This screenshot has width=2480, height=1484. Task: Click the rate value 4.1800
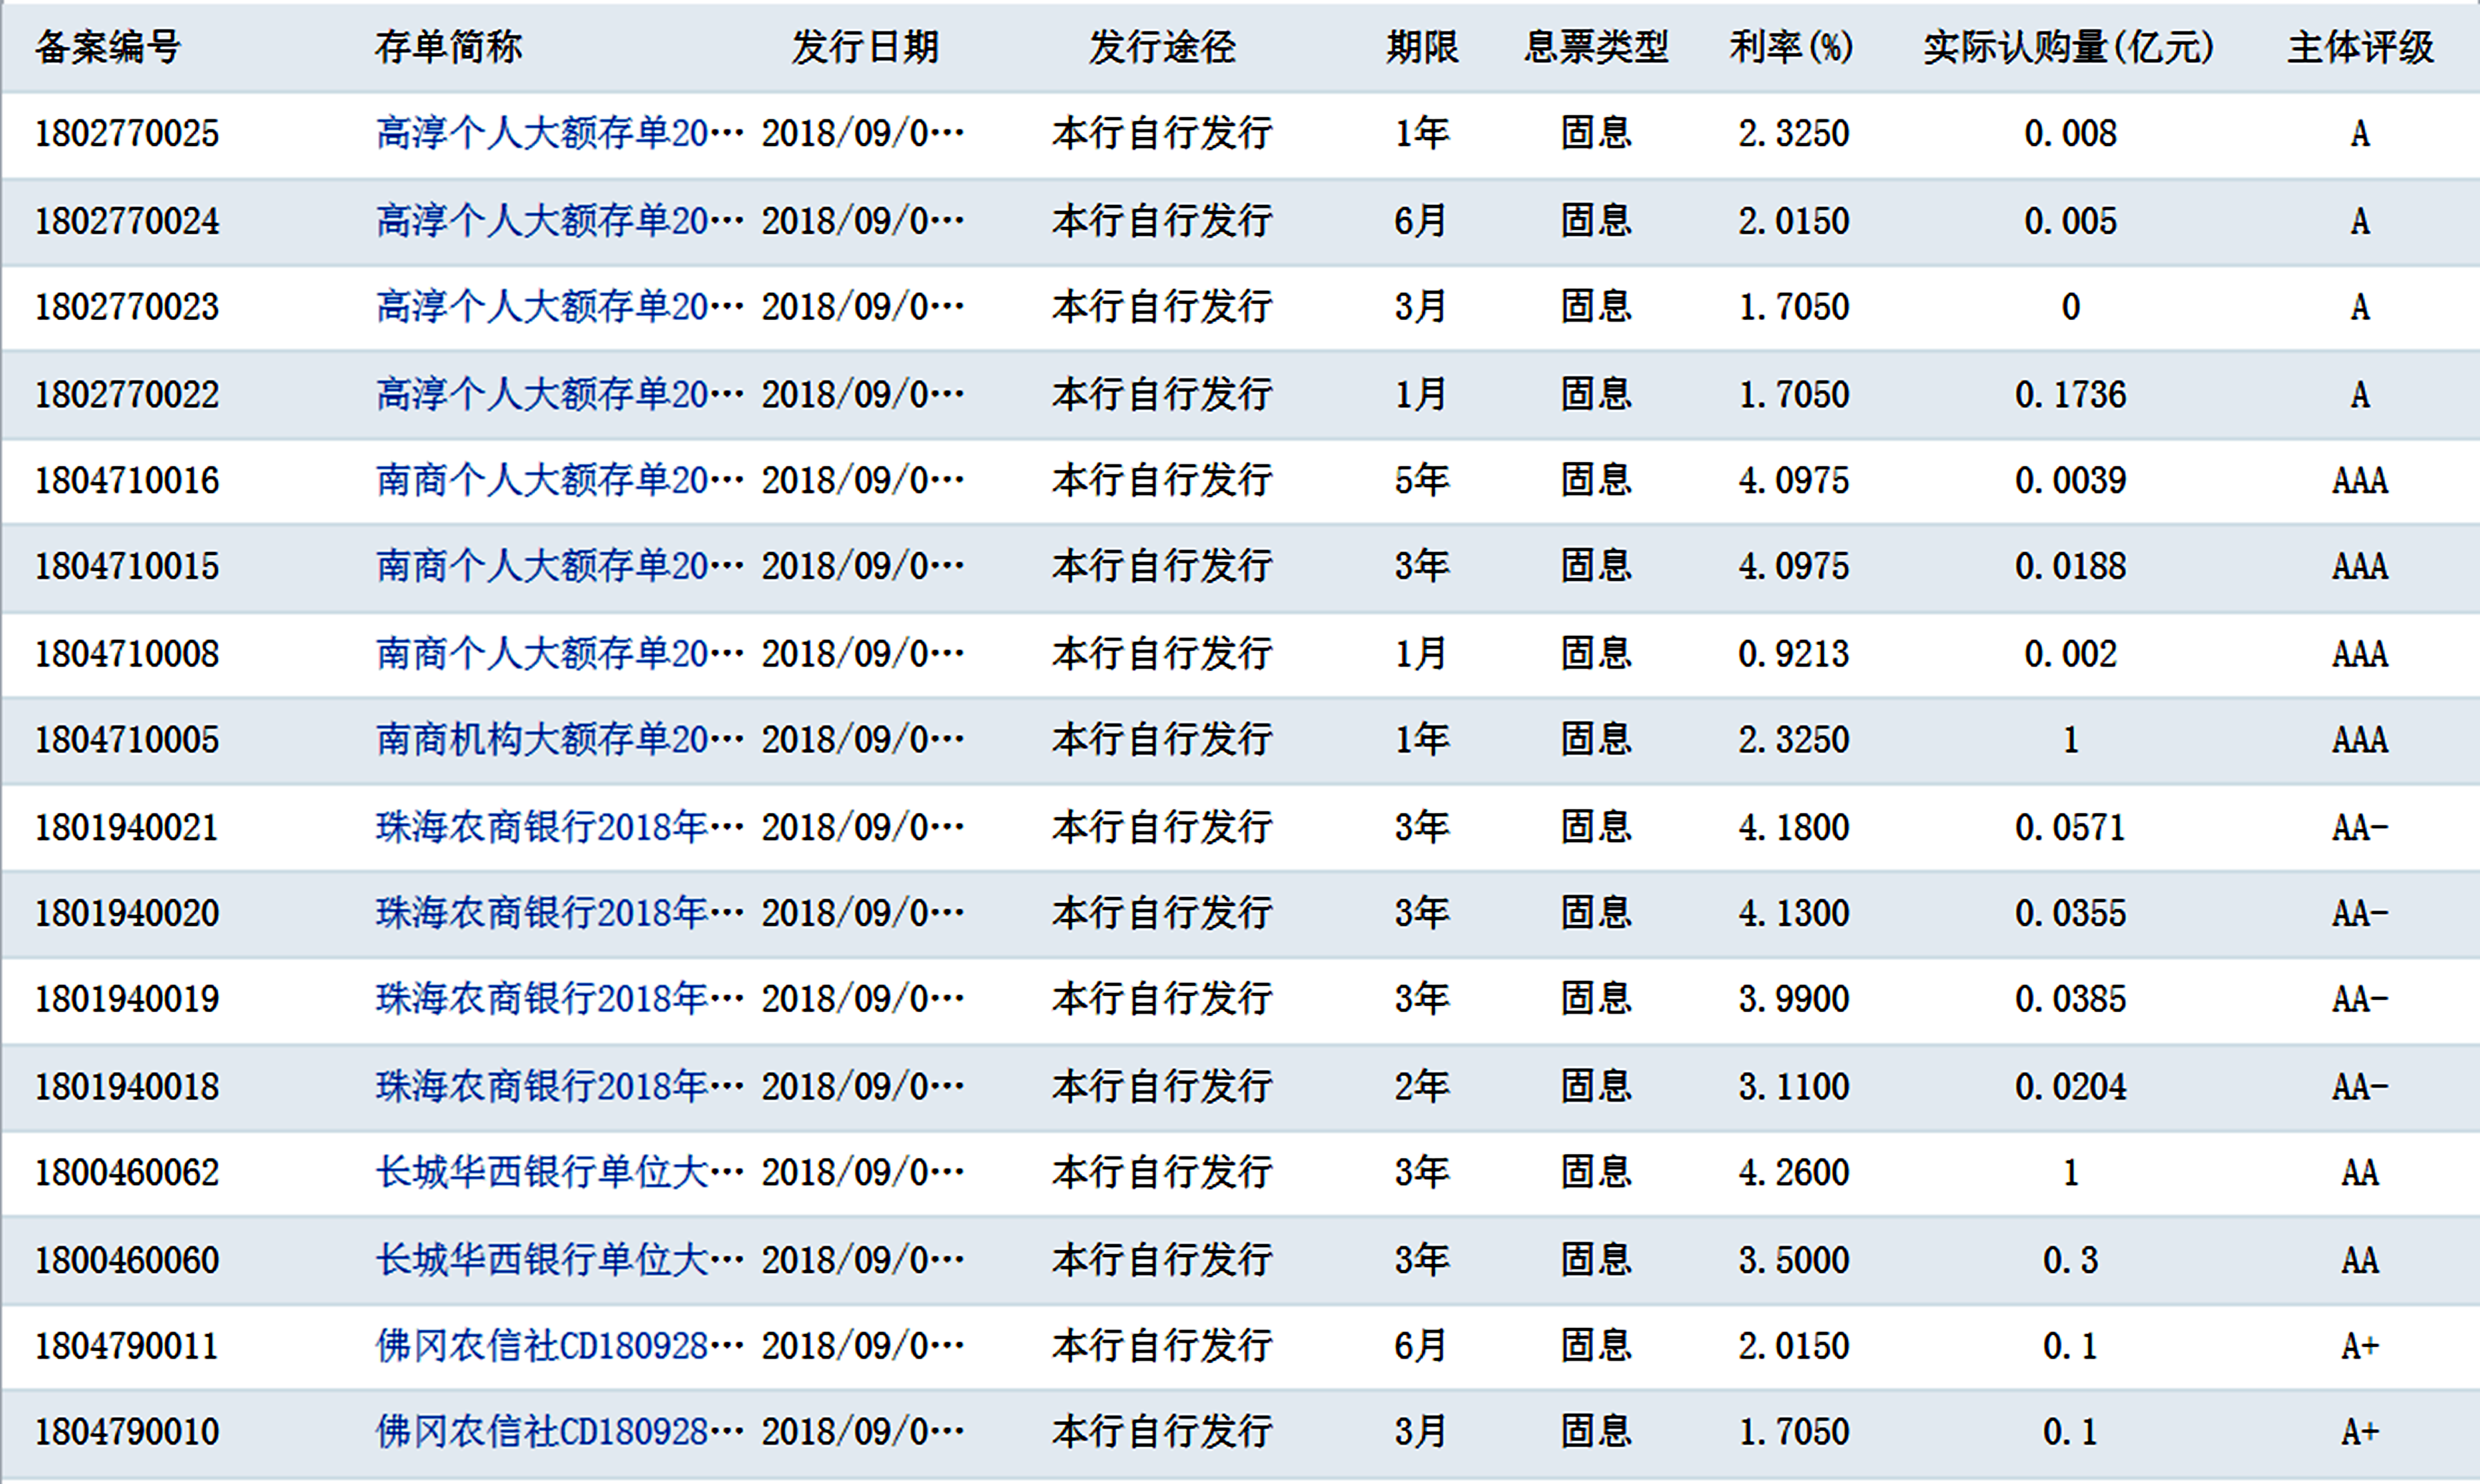click(1794, 827)
